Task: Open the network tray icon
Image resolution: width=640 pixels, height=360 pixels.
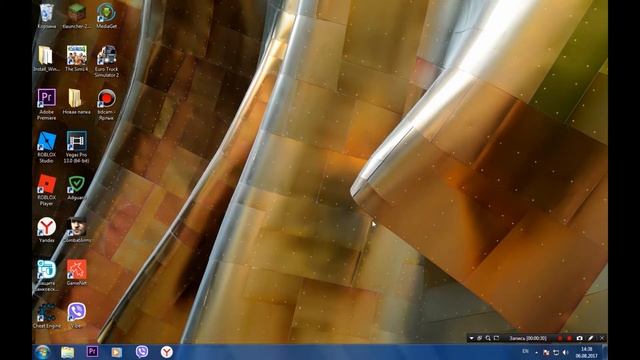Action: pos(556,353)
